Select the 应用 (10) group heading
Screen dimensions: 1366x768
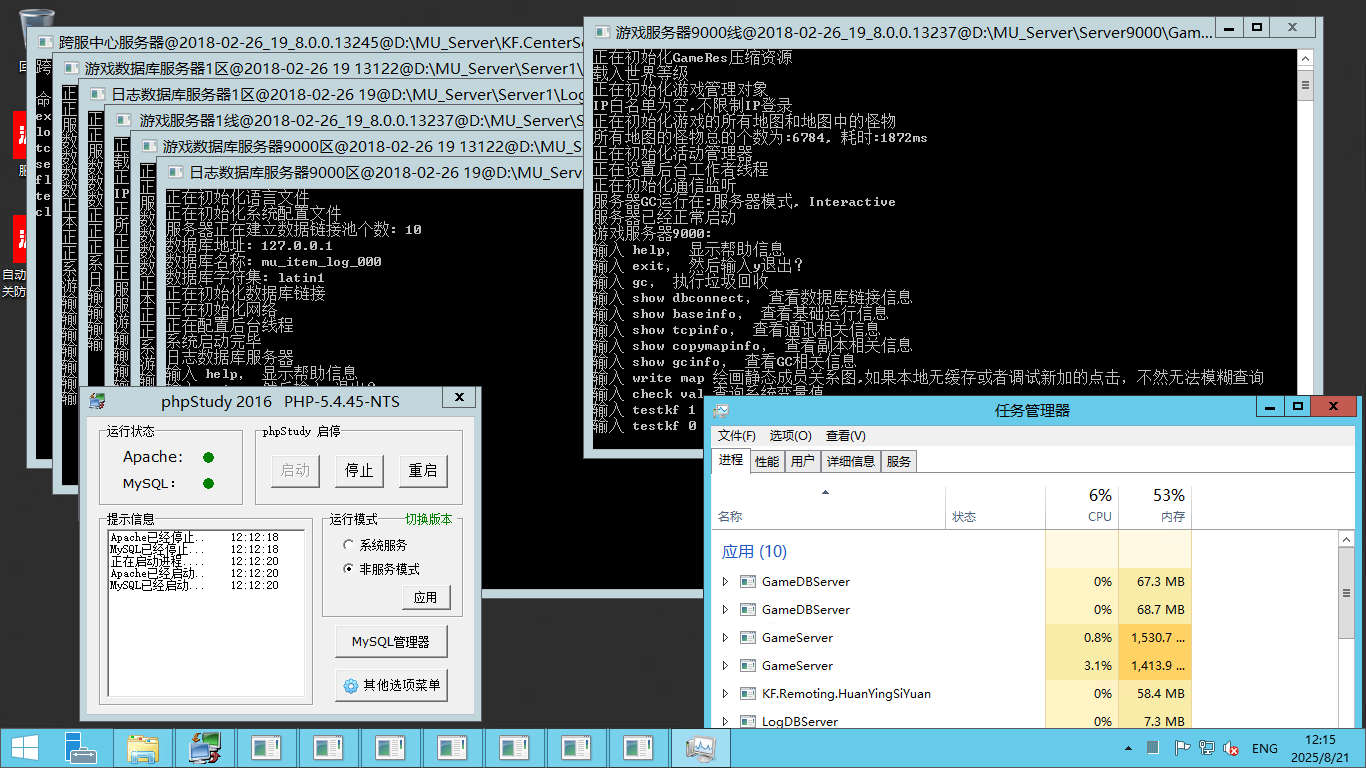[x=755, y=552]
